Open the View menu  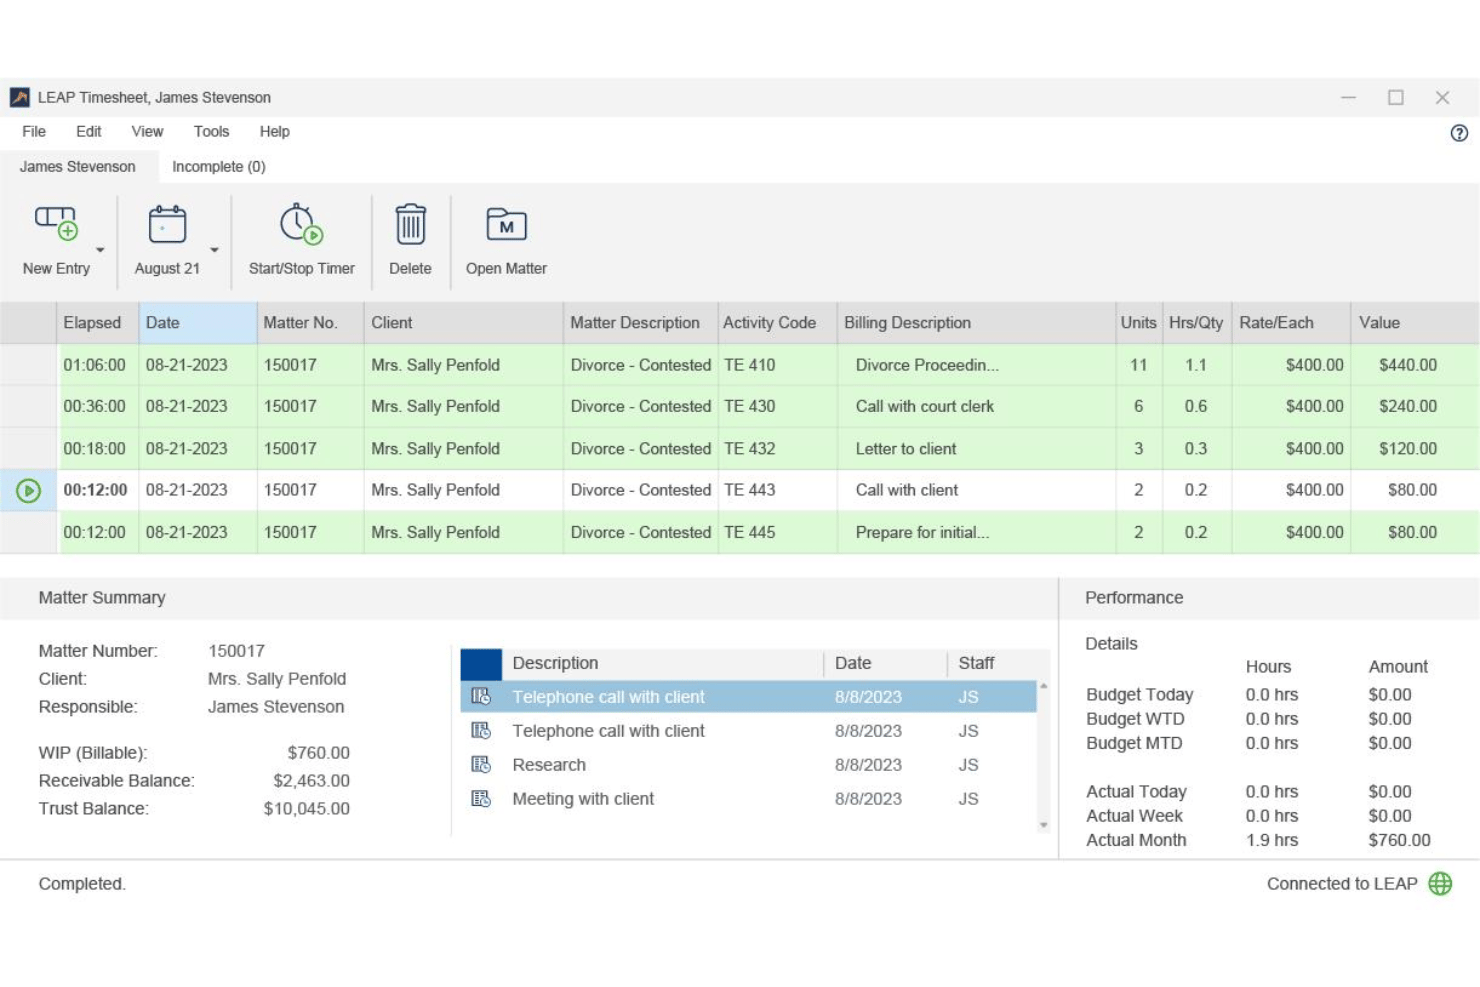(147, 131)
